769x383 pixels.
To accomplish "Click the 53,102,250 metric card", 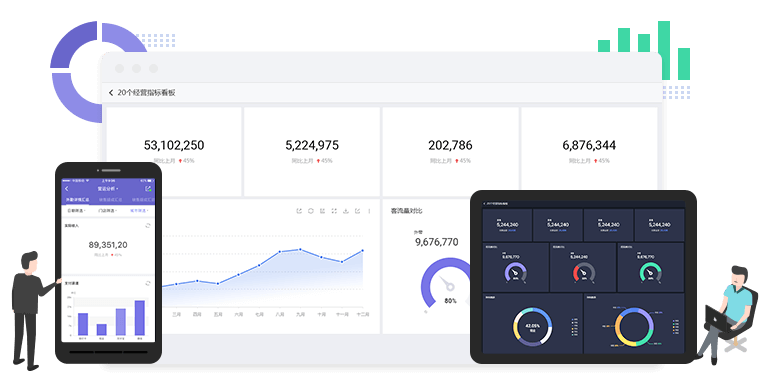I will tap(174, 152).
